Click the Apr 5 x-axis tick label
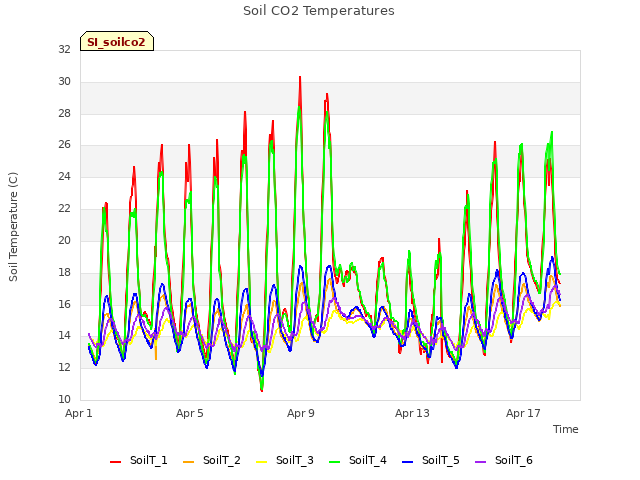Viewport: 640px width, 480px height. click(x=190, y=413)
